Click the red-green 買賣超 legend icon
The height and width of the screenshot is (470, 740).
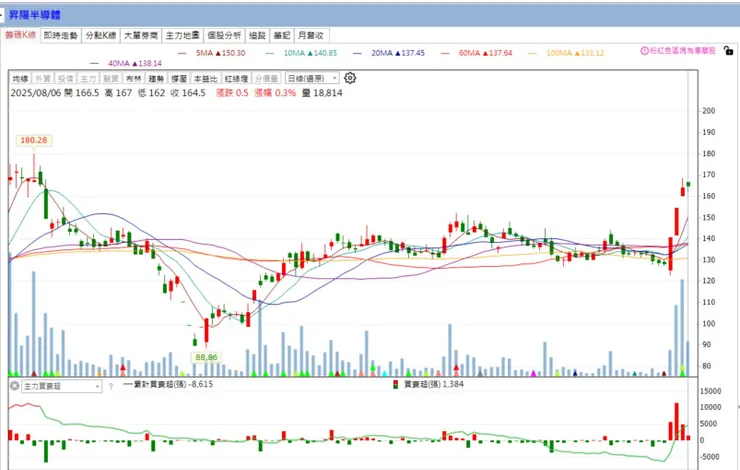point(395,385)
